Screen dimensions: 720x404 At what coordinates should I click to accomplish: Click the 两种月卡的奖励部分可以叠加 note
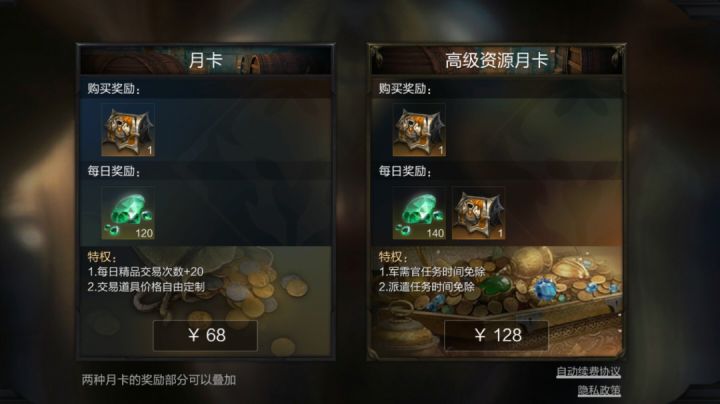(159, 380)
